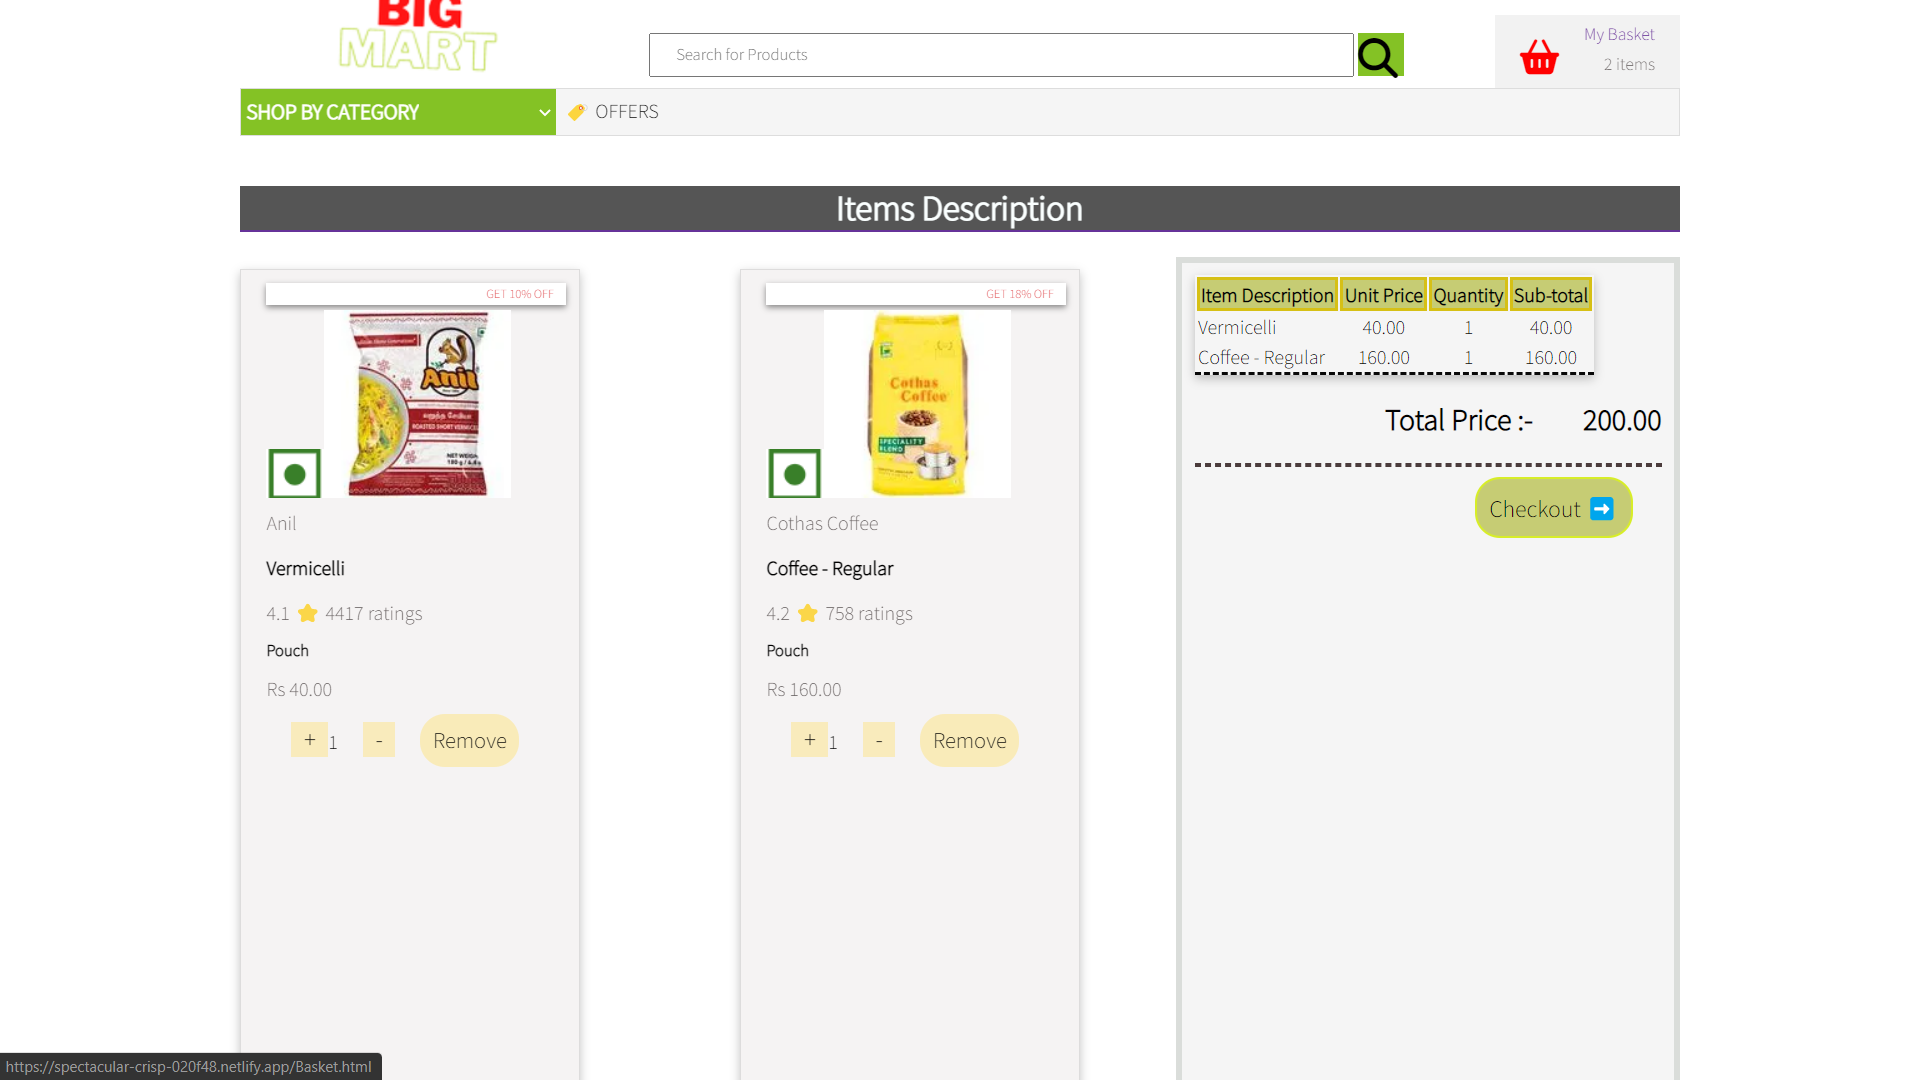
Task: Click the Rs 40.00 price
Action: coord(299,690)
